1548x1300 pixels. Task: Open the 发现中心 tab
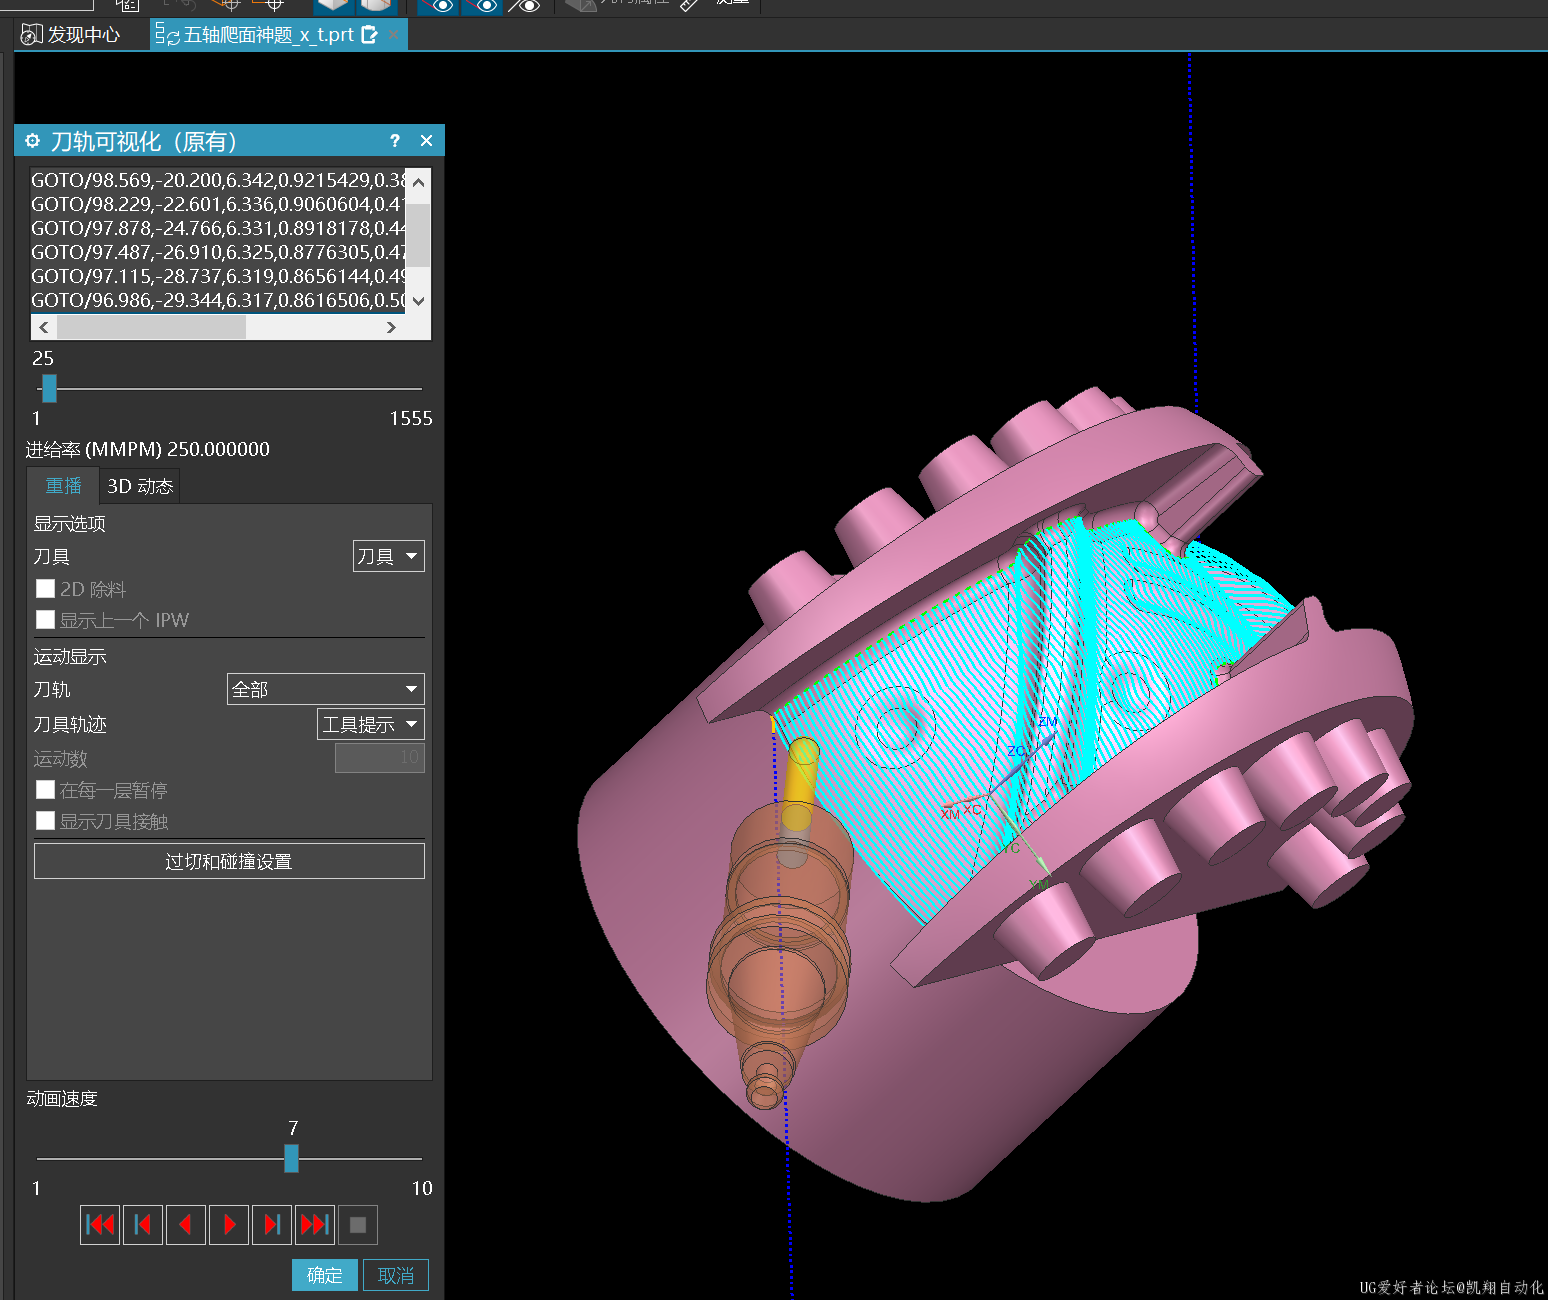(x=71, y=35)
